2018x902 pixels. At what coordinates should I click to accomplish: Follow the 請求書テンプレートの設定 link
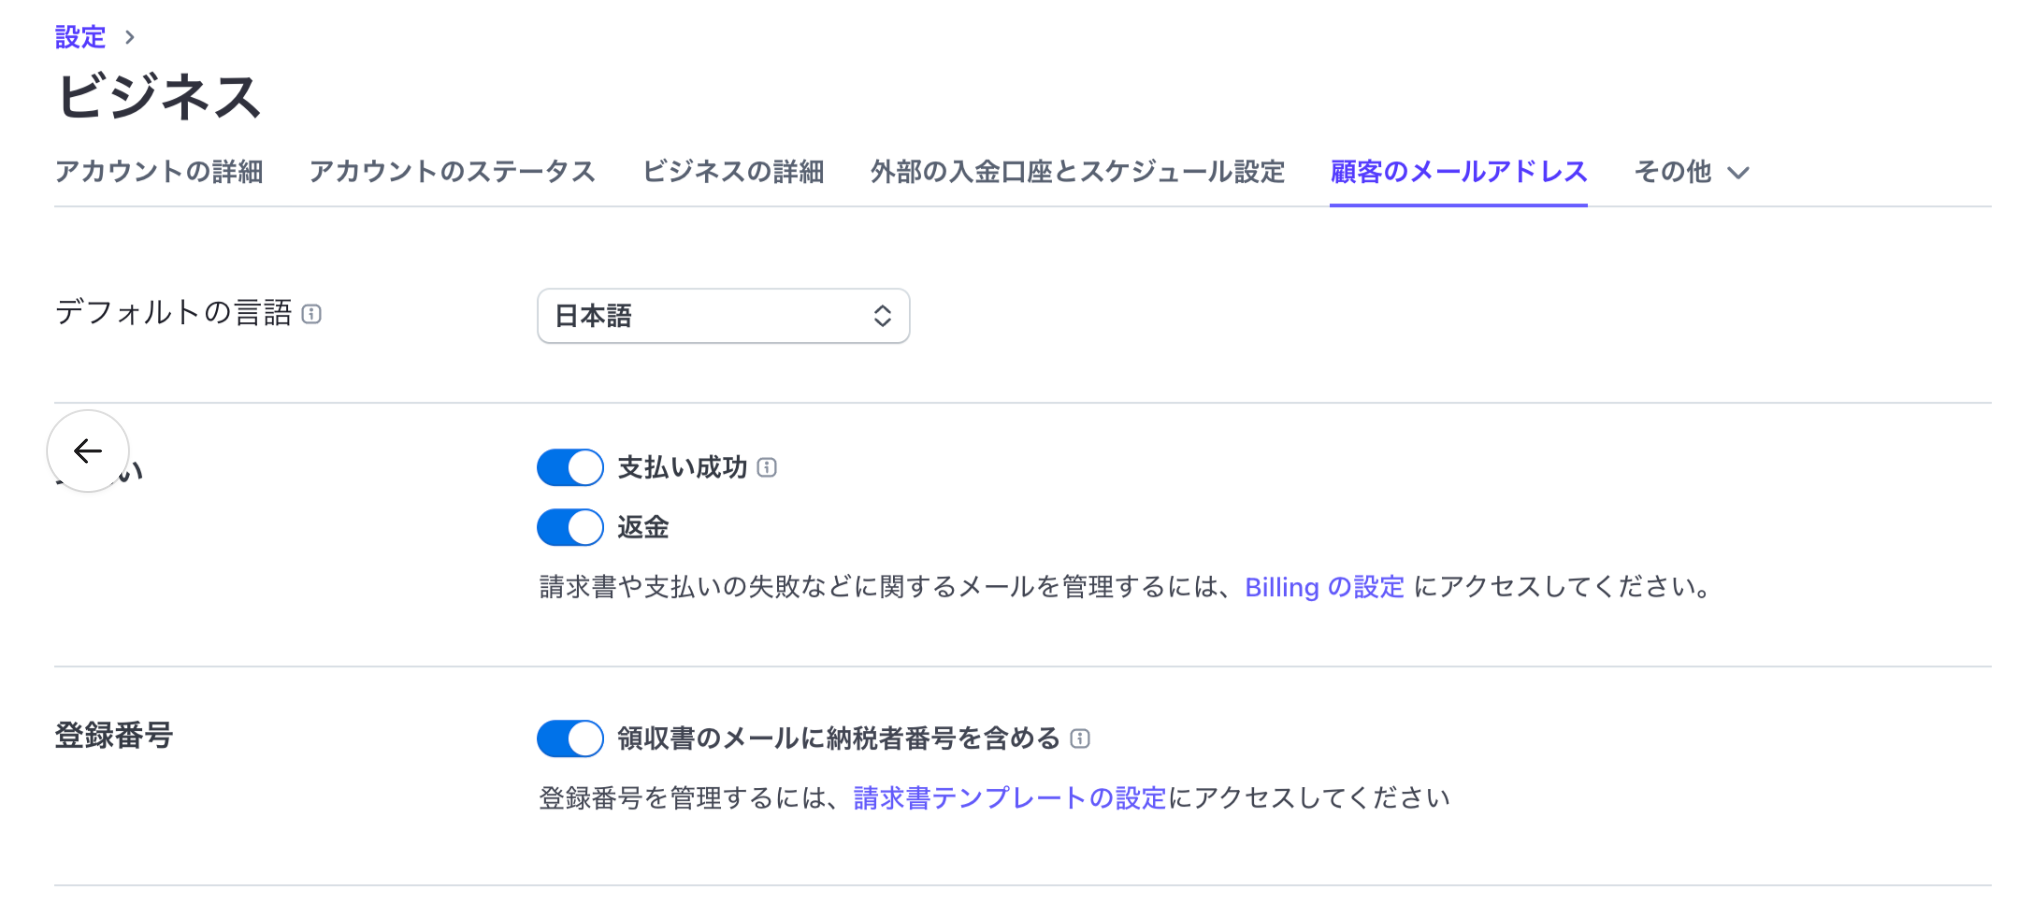1009,798
